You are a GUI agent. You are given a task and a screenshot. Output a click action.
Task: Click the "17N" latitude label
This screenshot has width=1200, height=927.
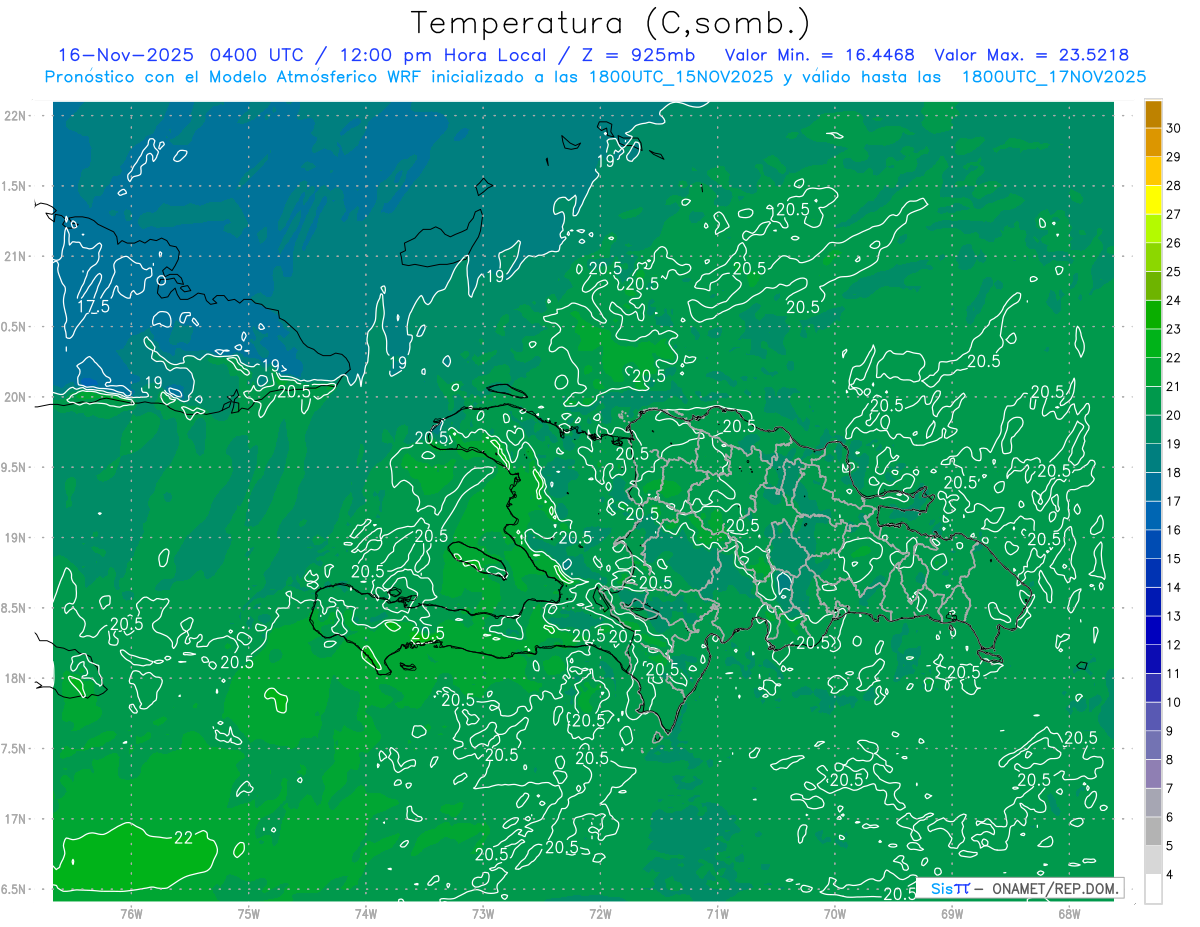16,819
